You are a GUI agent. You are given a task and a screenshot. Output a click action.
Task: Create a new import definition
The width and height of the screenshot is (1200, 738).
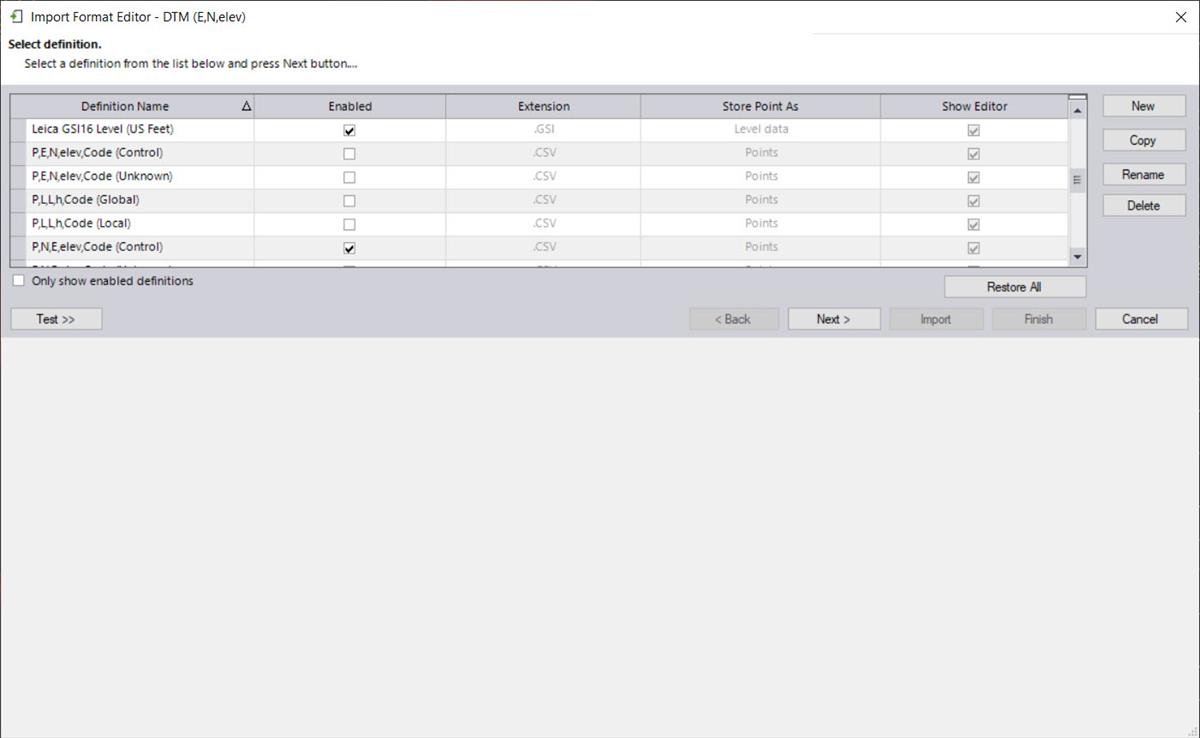(x=1142, y=105)
